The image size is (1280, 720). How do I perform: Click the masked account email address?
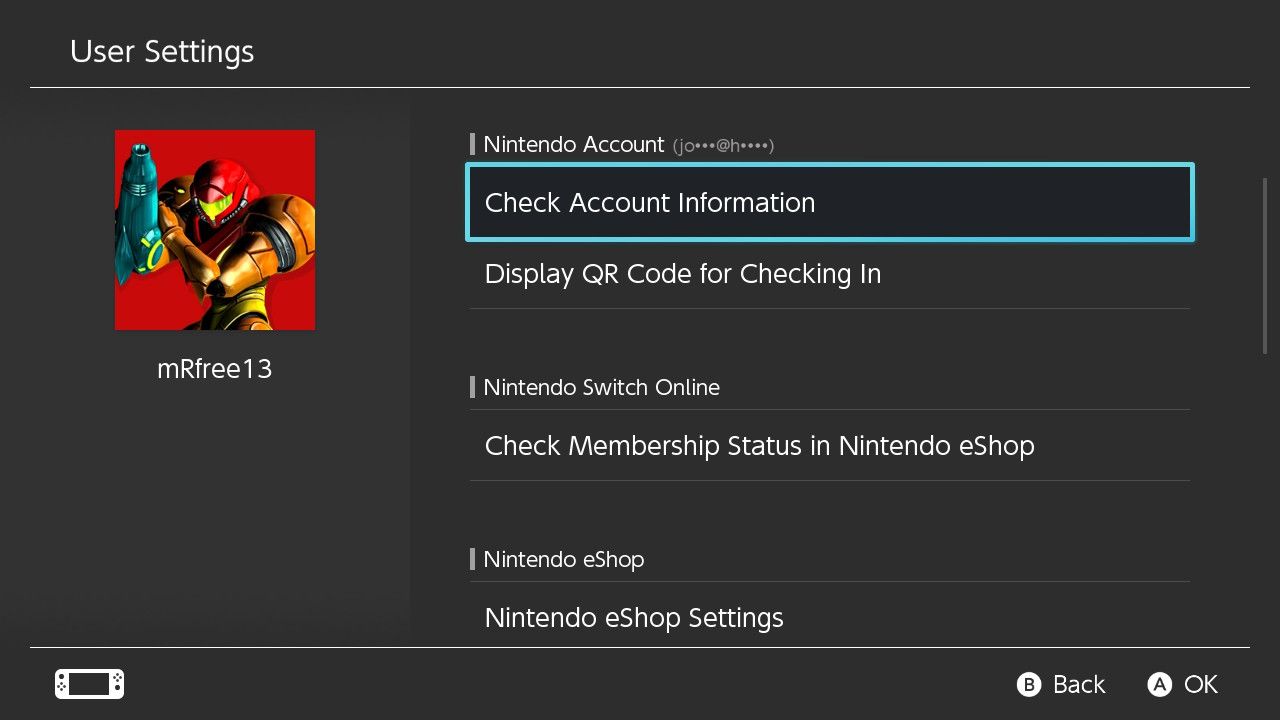tap(724, 146)
